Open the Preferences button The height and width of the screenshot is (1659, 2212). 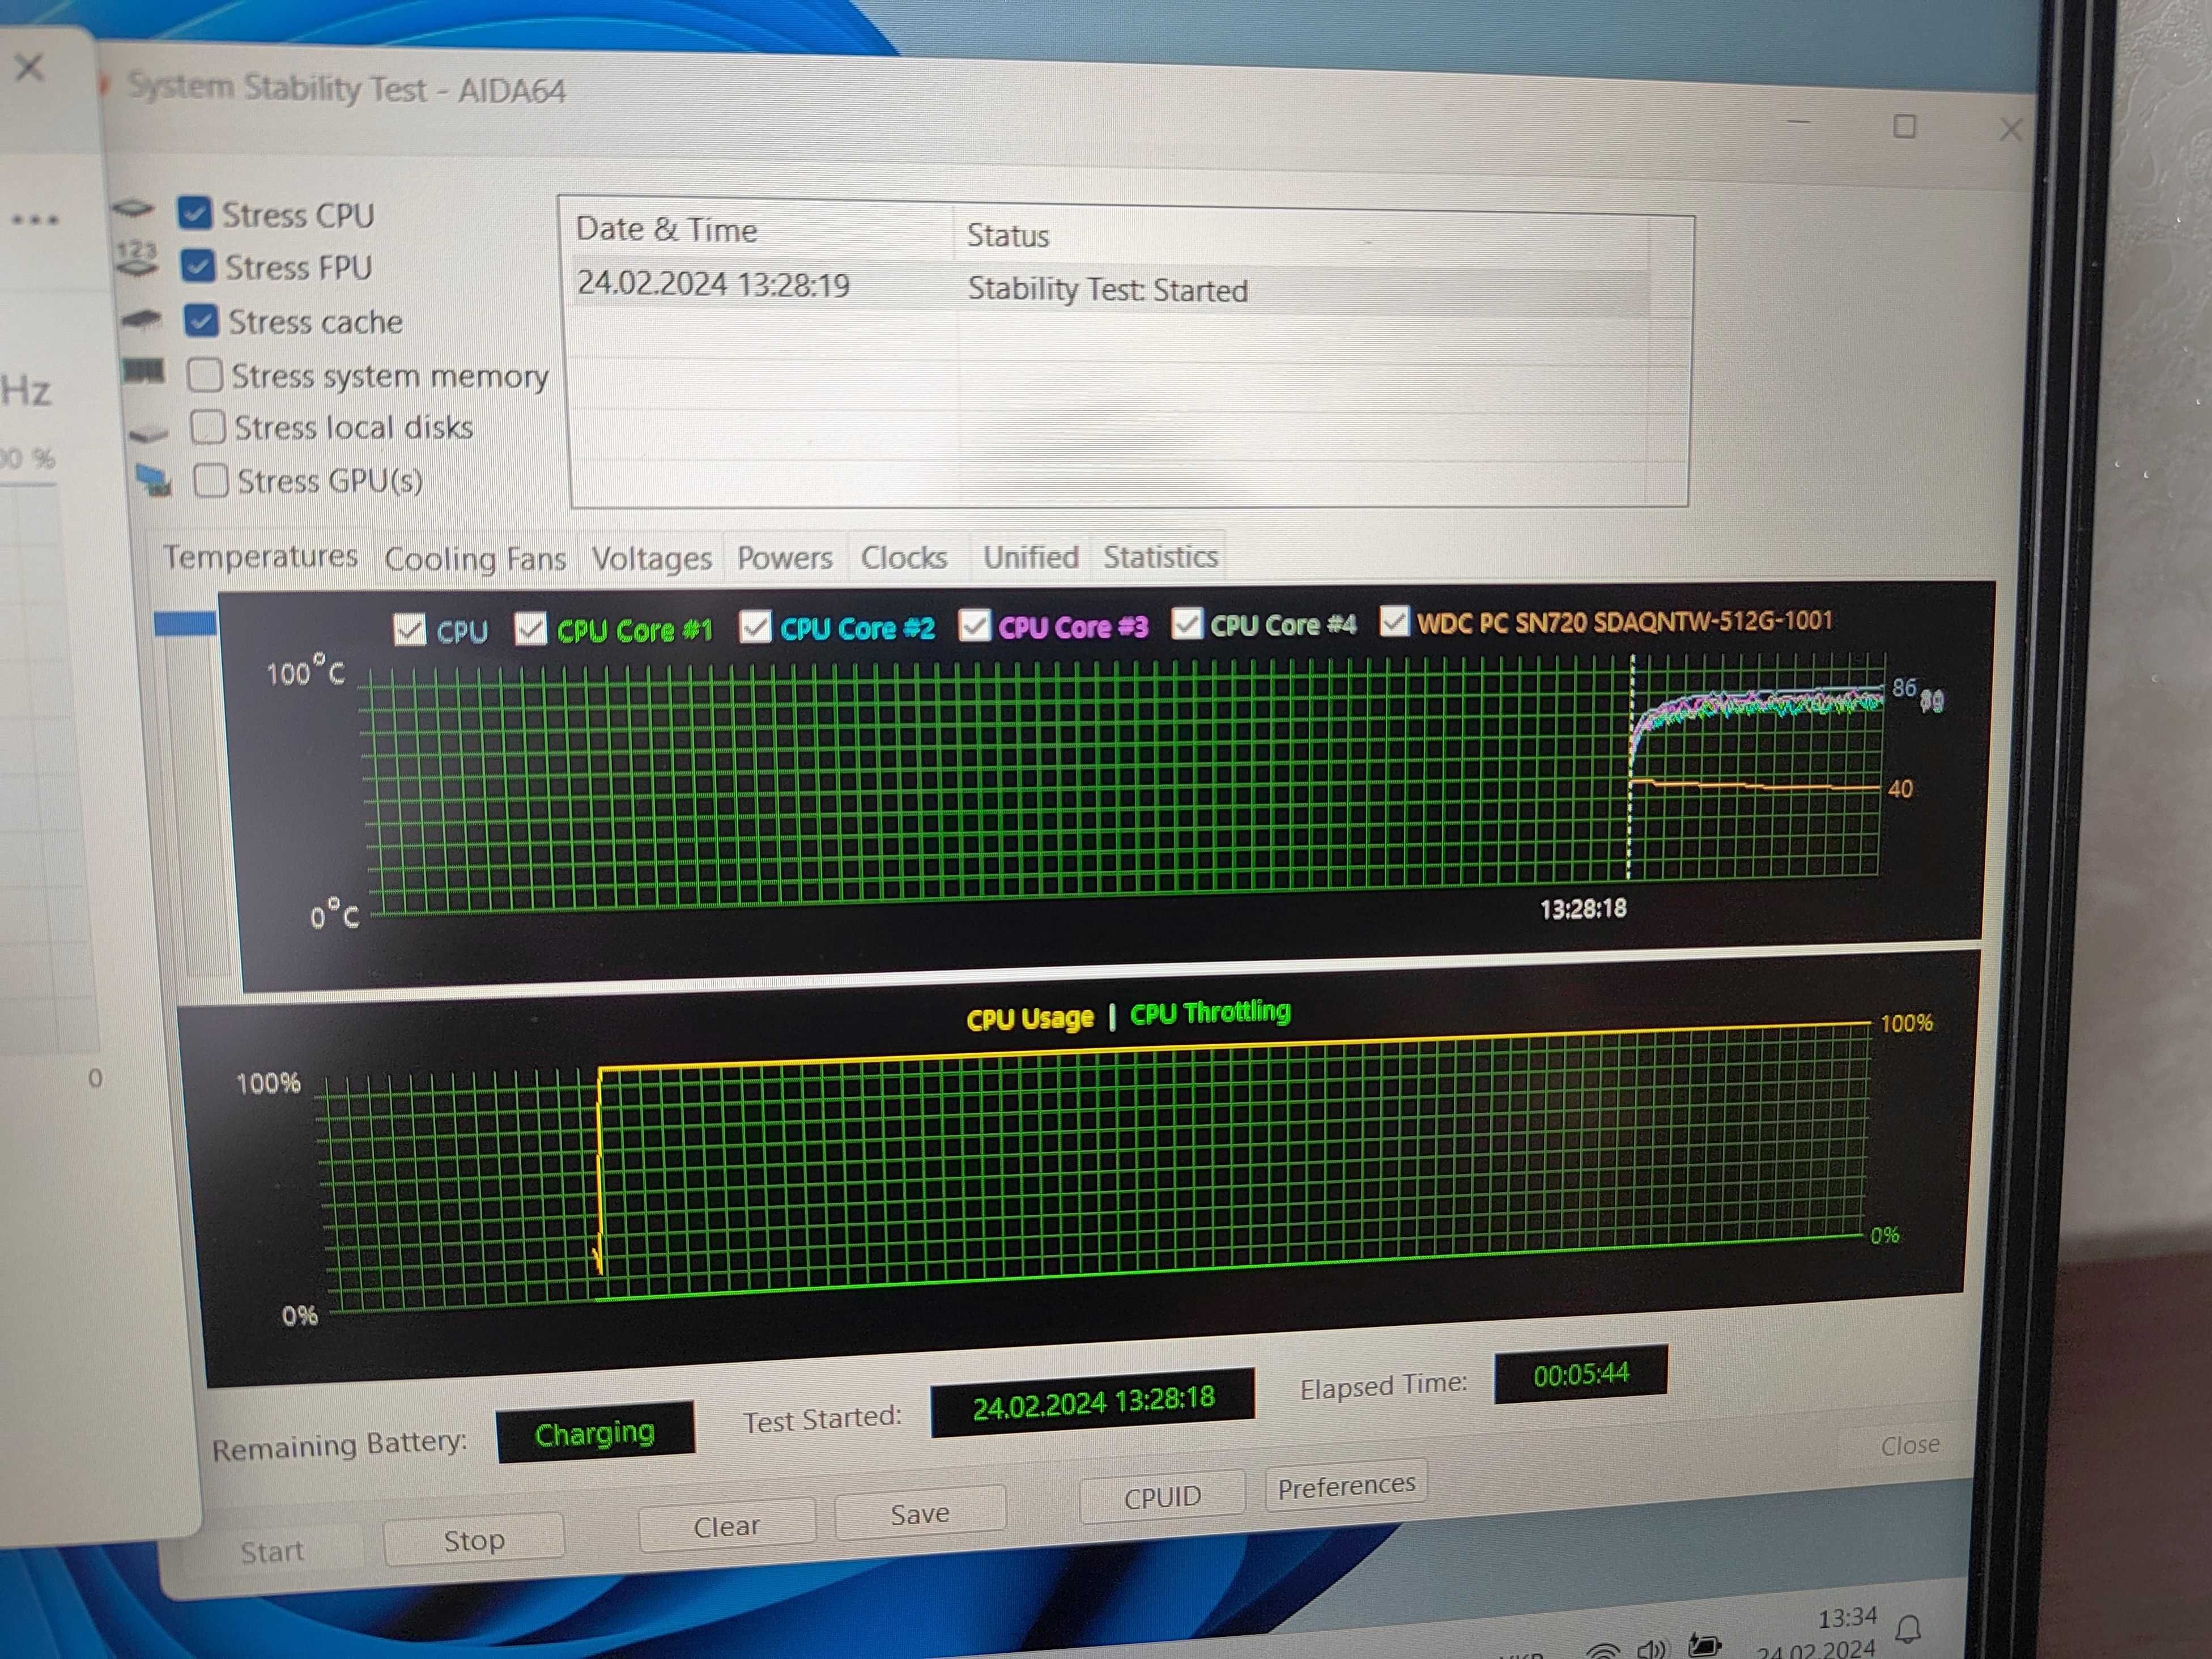[x=1346, y=1486]
